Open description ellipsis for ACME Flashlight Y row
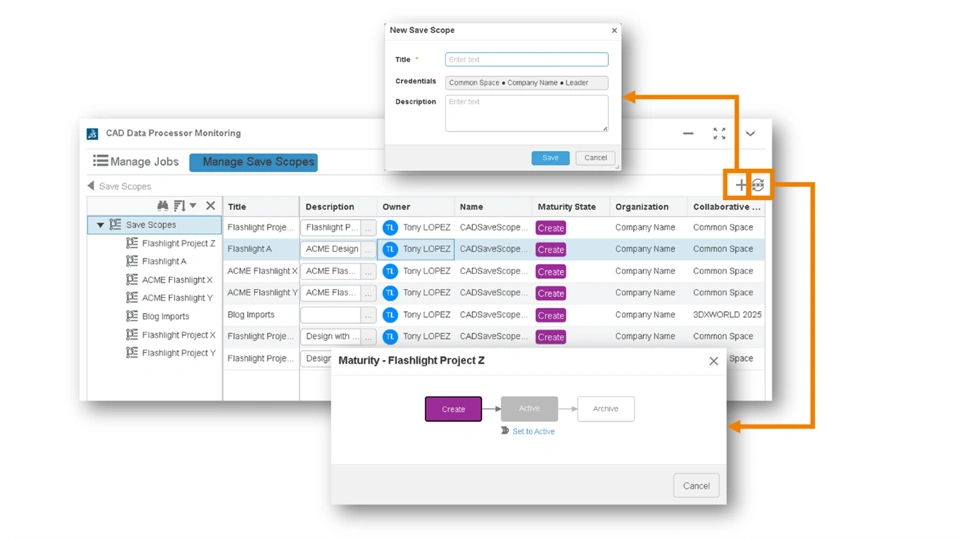Viewport: 960px width, 539px height. (x=368, y=293)
